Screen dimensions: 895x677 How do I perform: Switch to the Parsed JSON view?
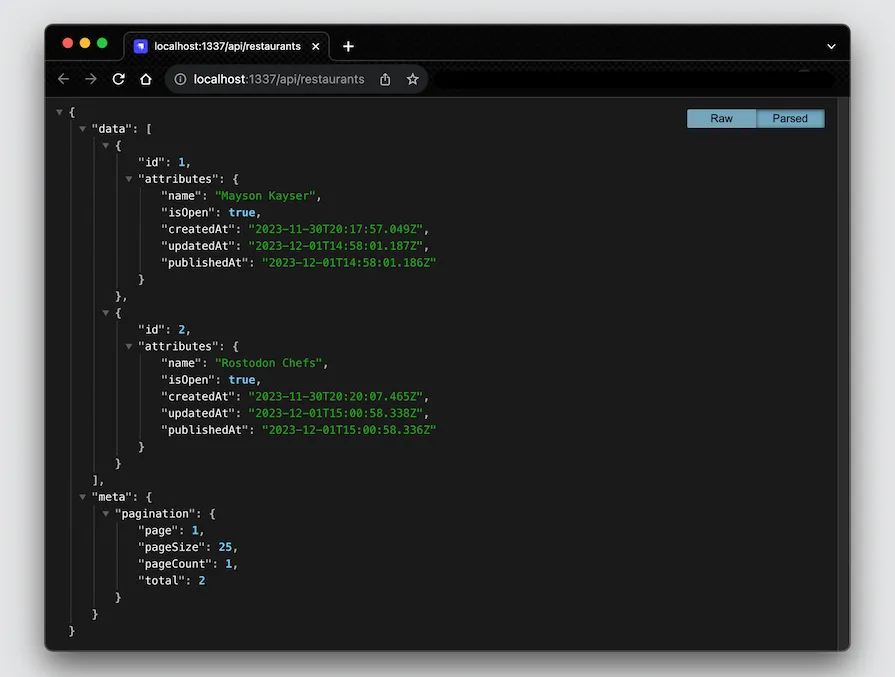pos(790,118)
